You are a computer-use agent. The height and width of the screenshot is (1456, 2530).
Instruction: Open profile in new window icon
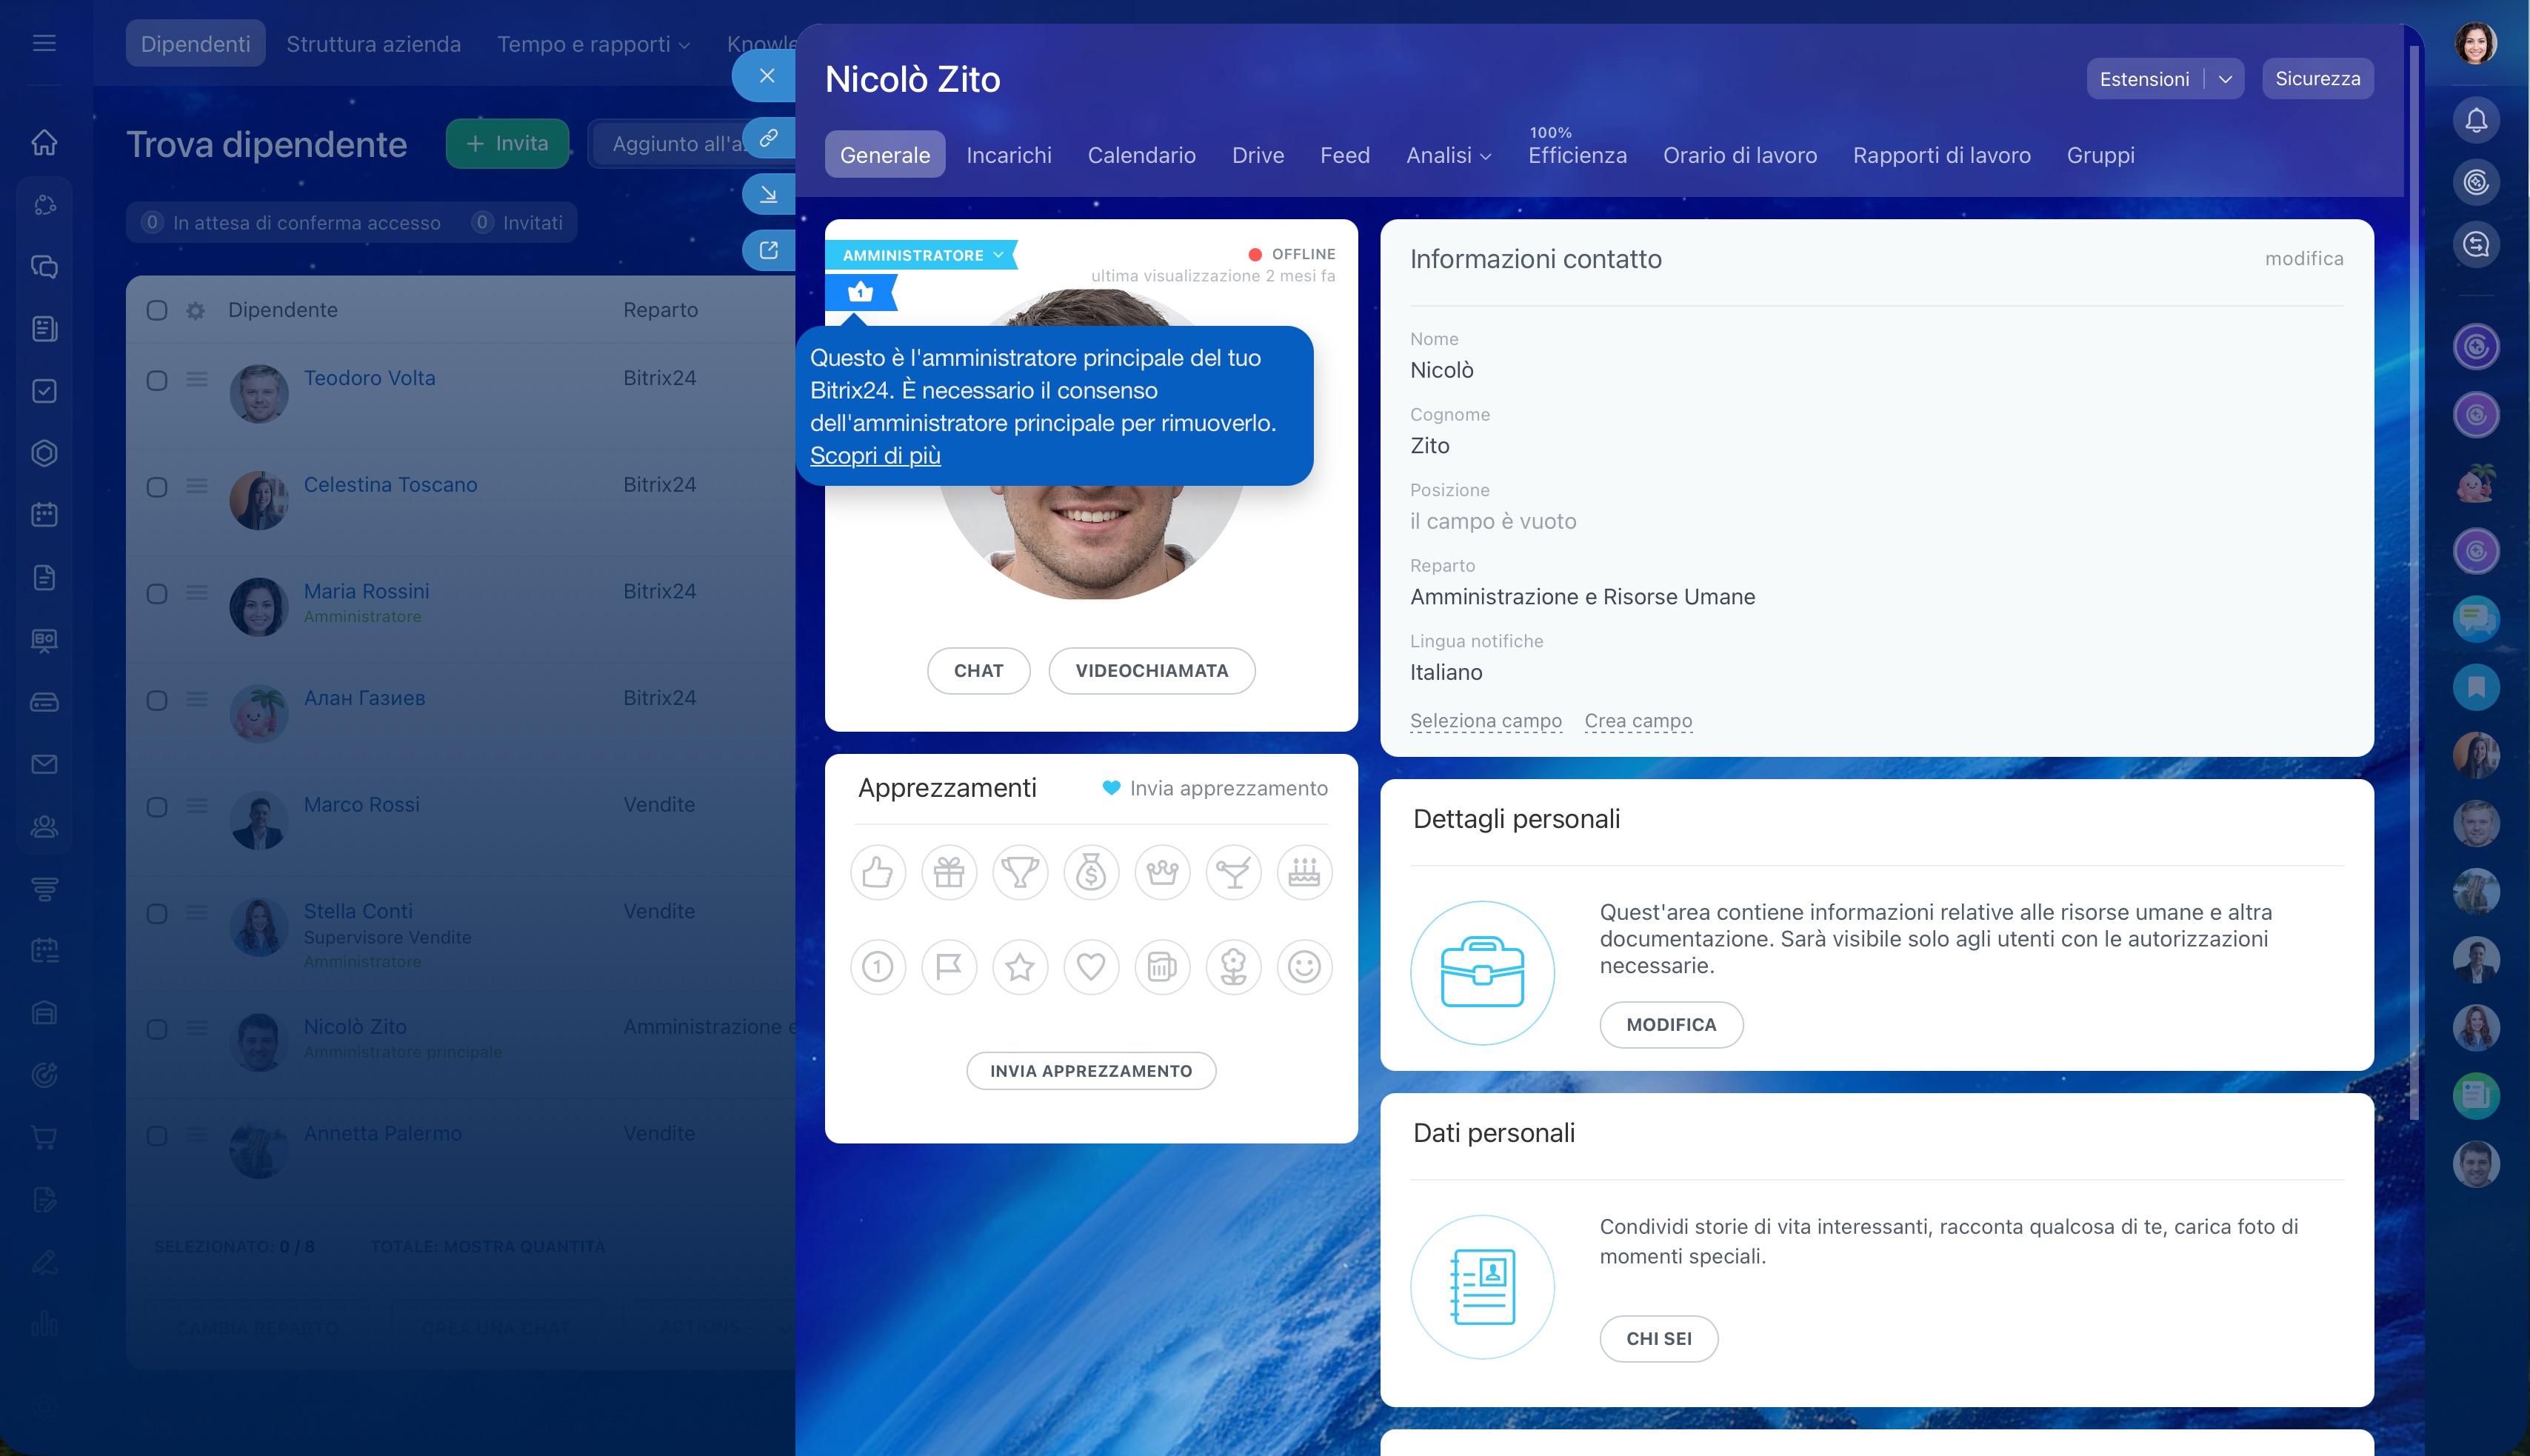pyautogui.click(x=768, y=250)
